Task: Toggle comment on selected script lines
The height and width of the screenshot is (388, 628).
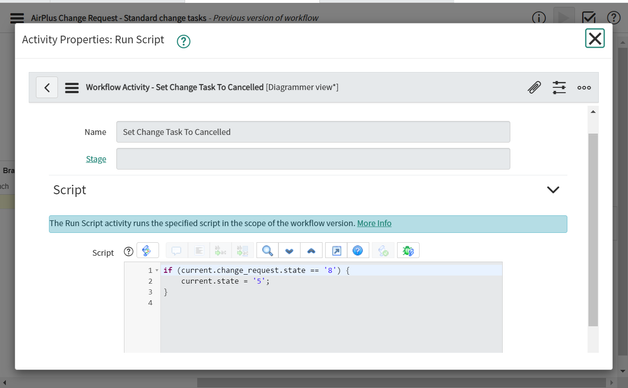Action: click(x=176, y=251)
